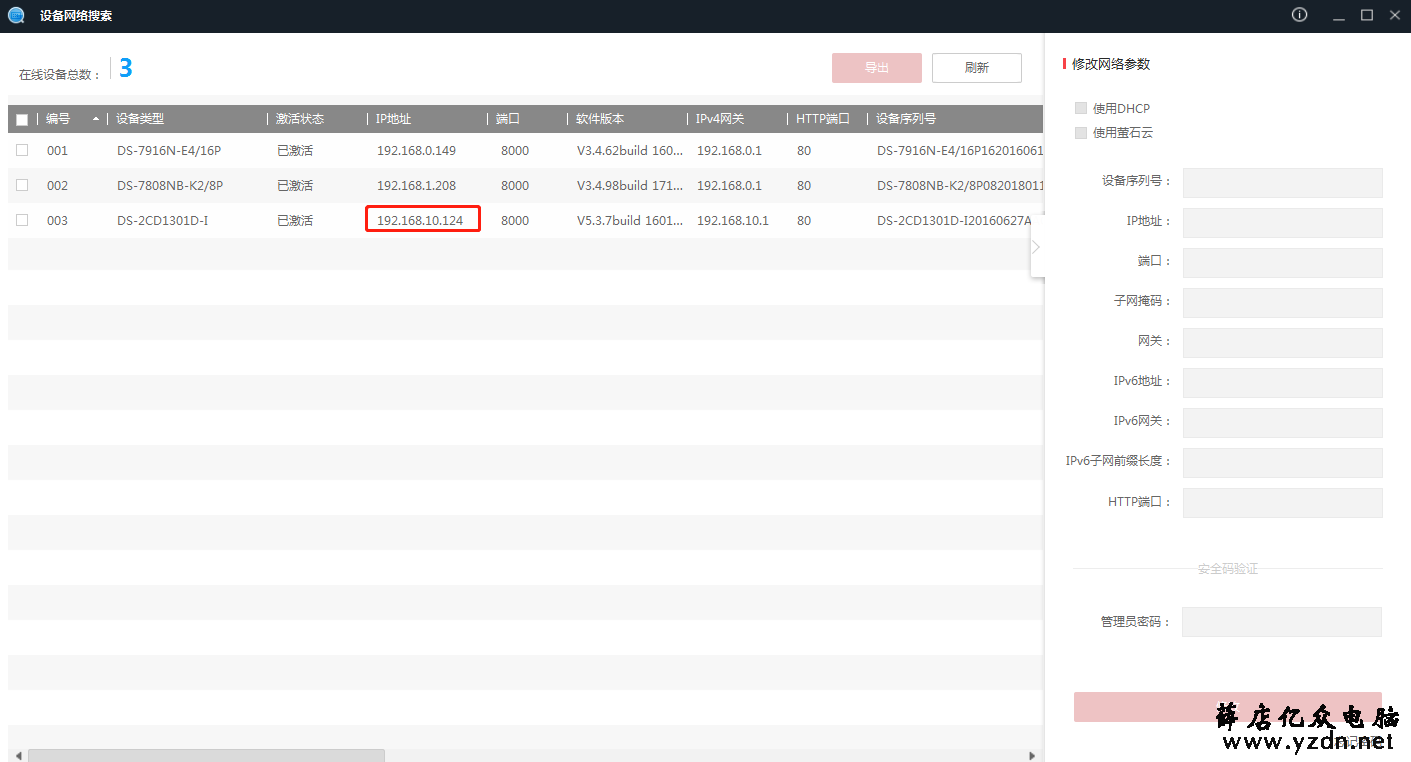Maximize the 设备网络搜索 window
This screenshot has width=1411, height=762.
(x=1367, y=15)
